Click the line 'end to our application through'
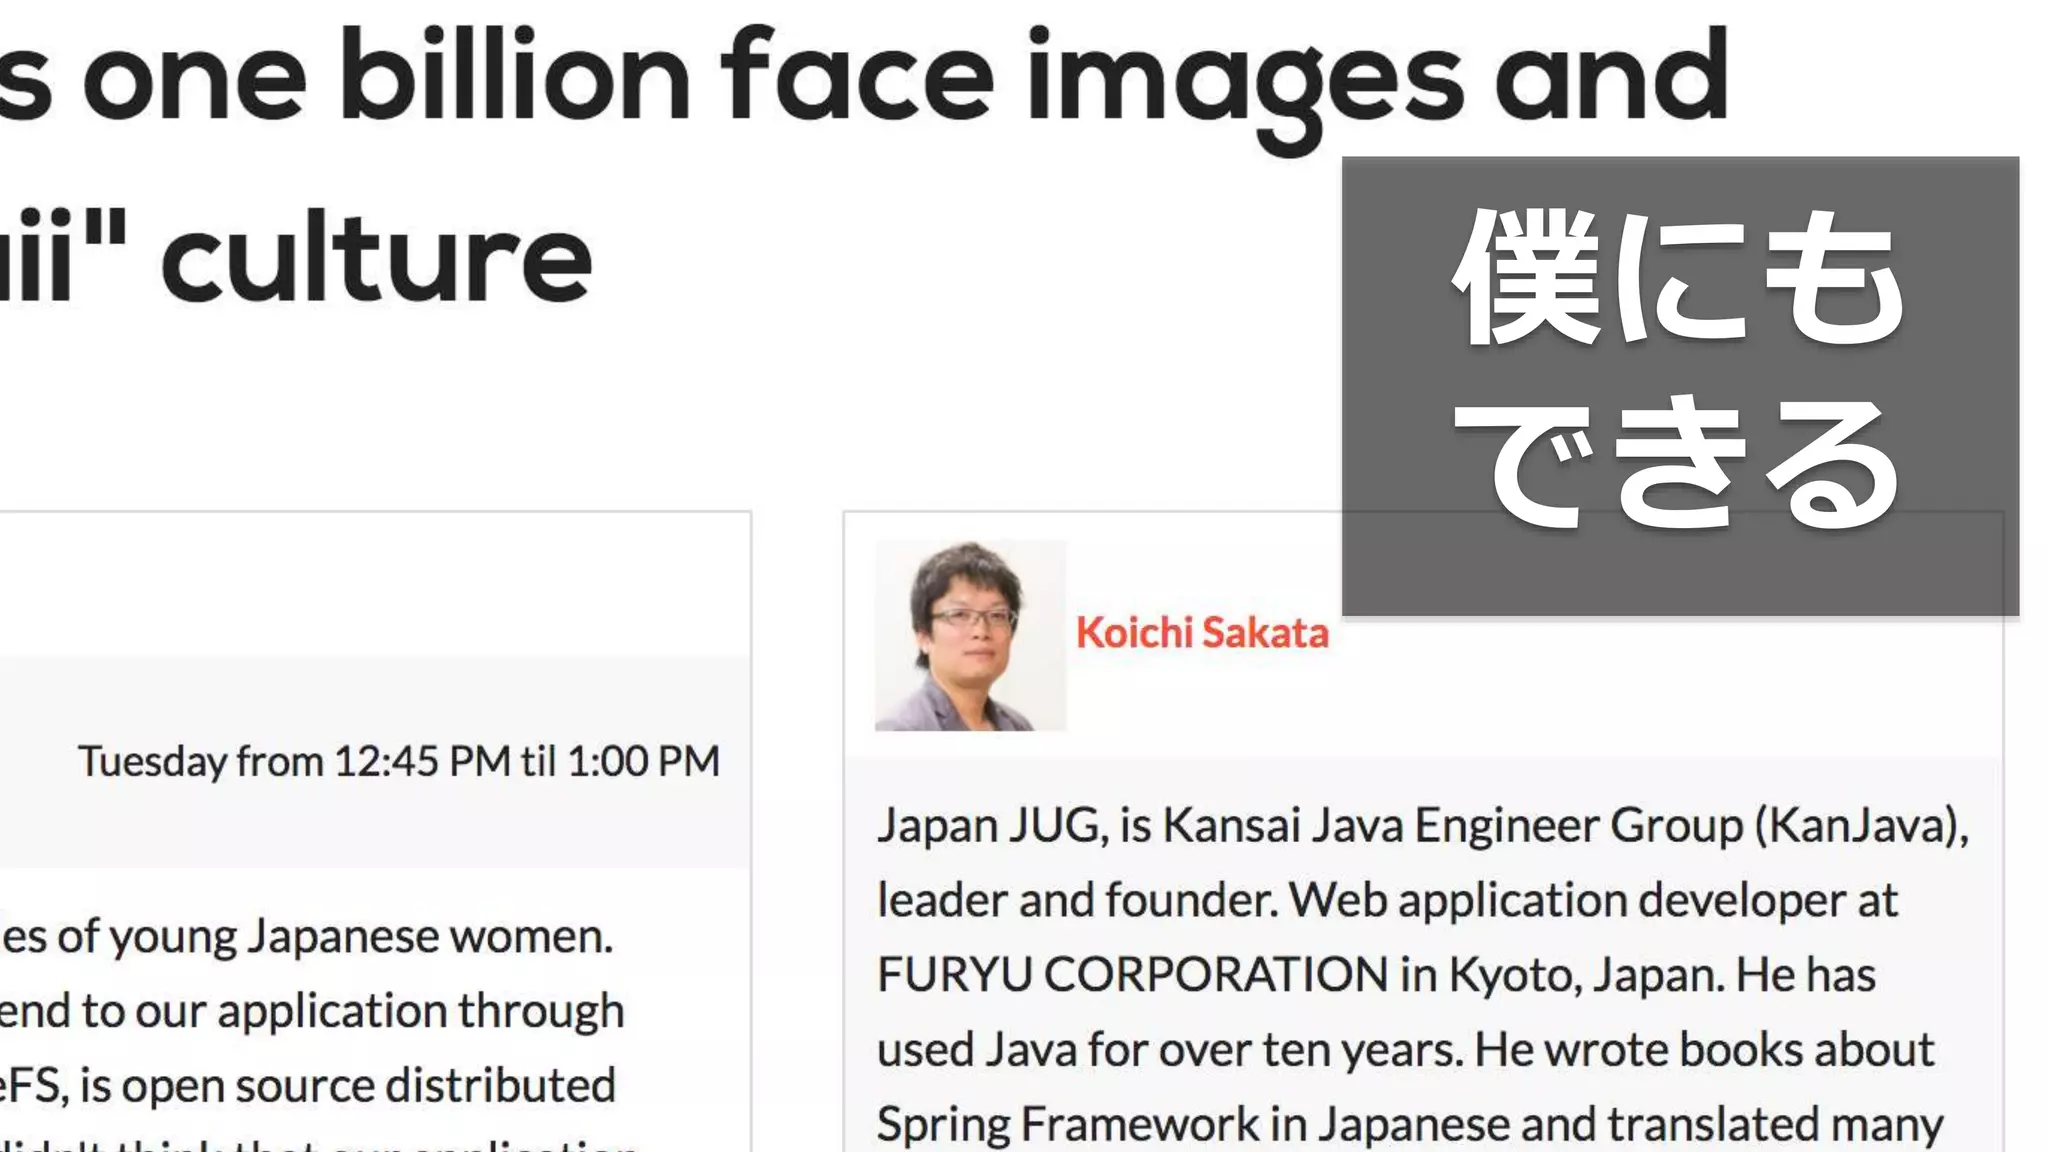 (310, 1011)
